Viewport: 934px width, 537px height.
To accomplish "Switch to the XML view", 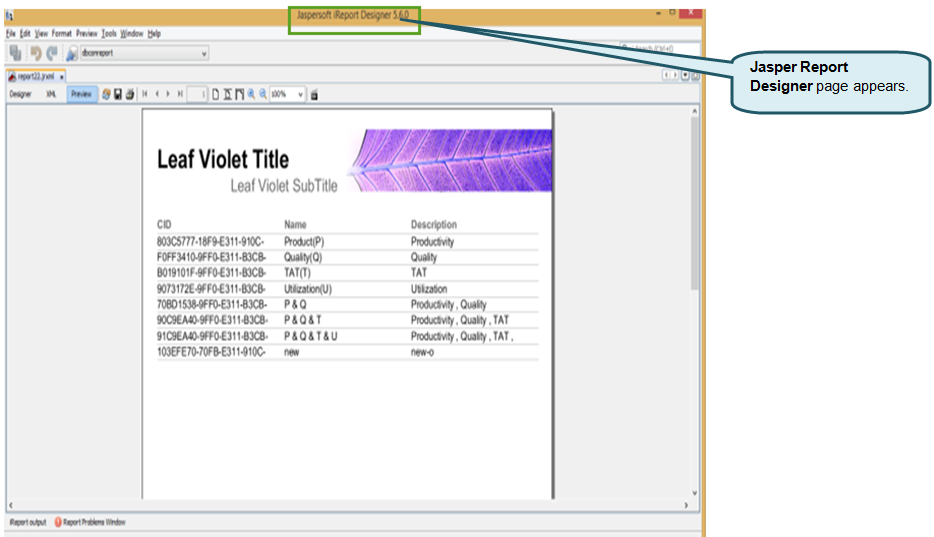I will [x=51, y=94].
